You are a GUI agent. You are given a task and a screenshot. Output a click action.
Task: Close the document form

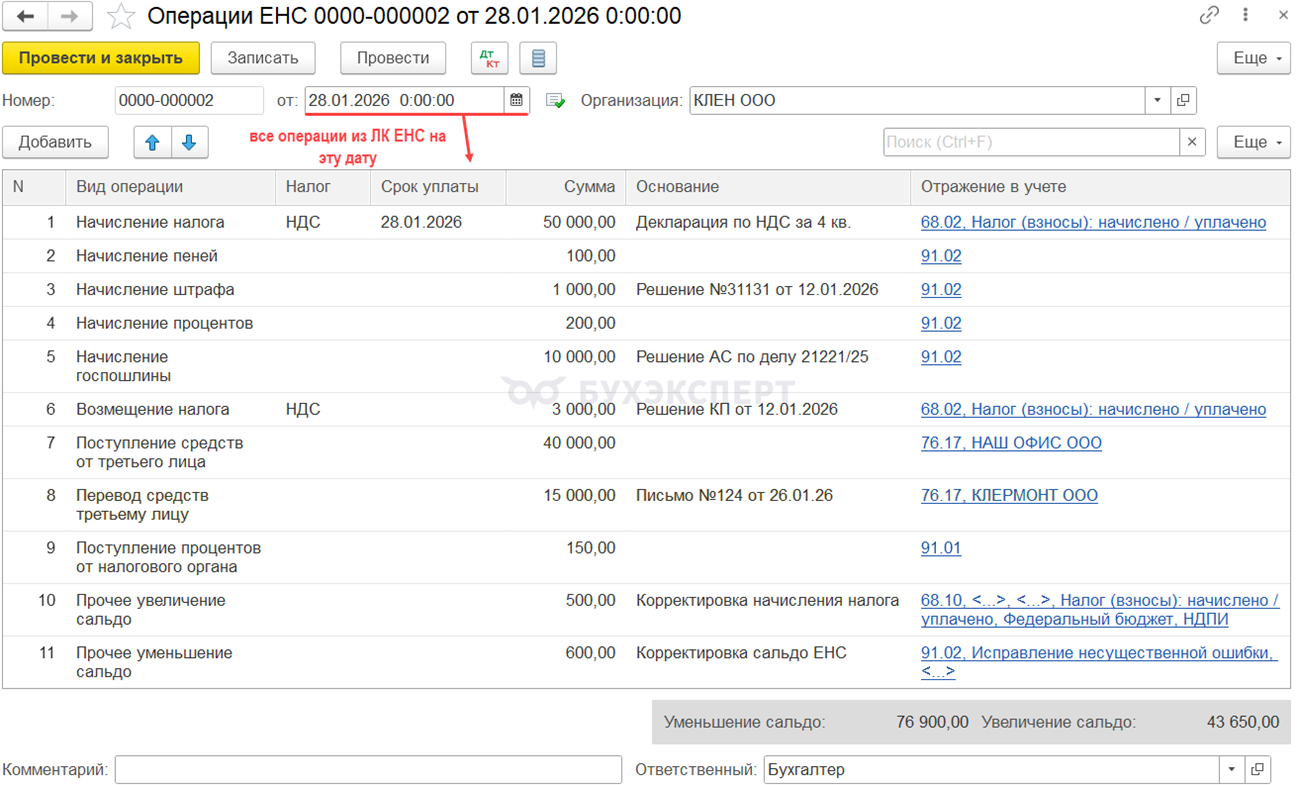coord(1283,16)
